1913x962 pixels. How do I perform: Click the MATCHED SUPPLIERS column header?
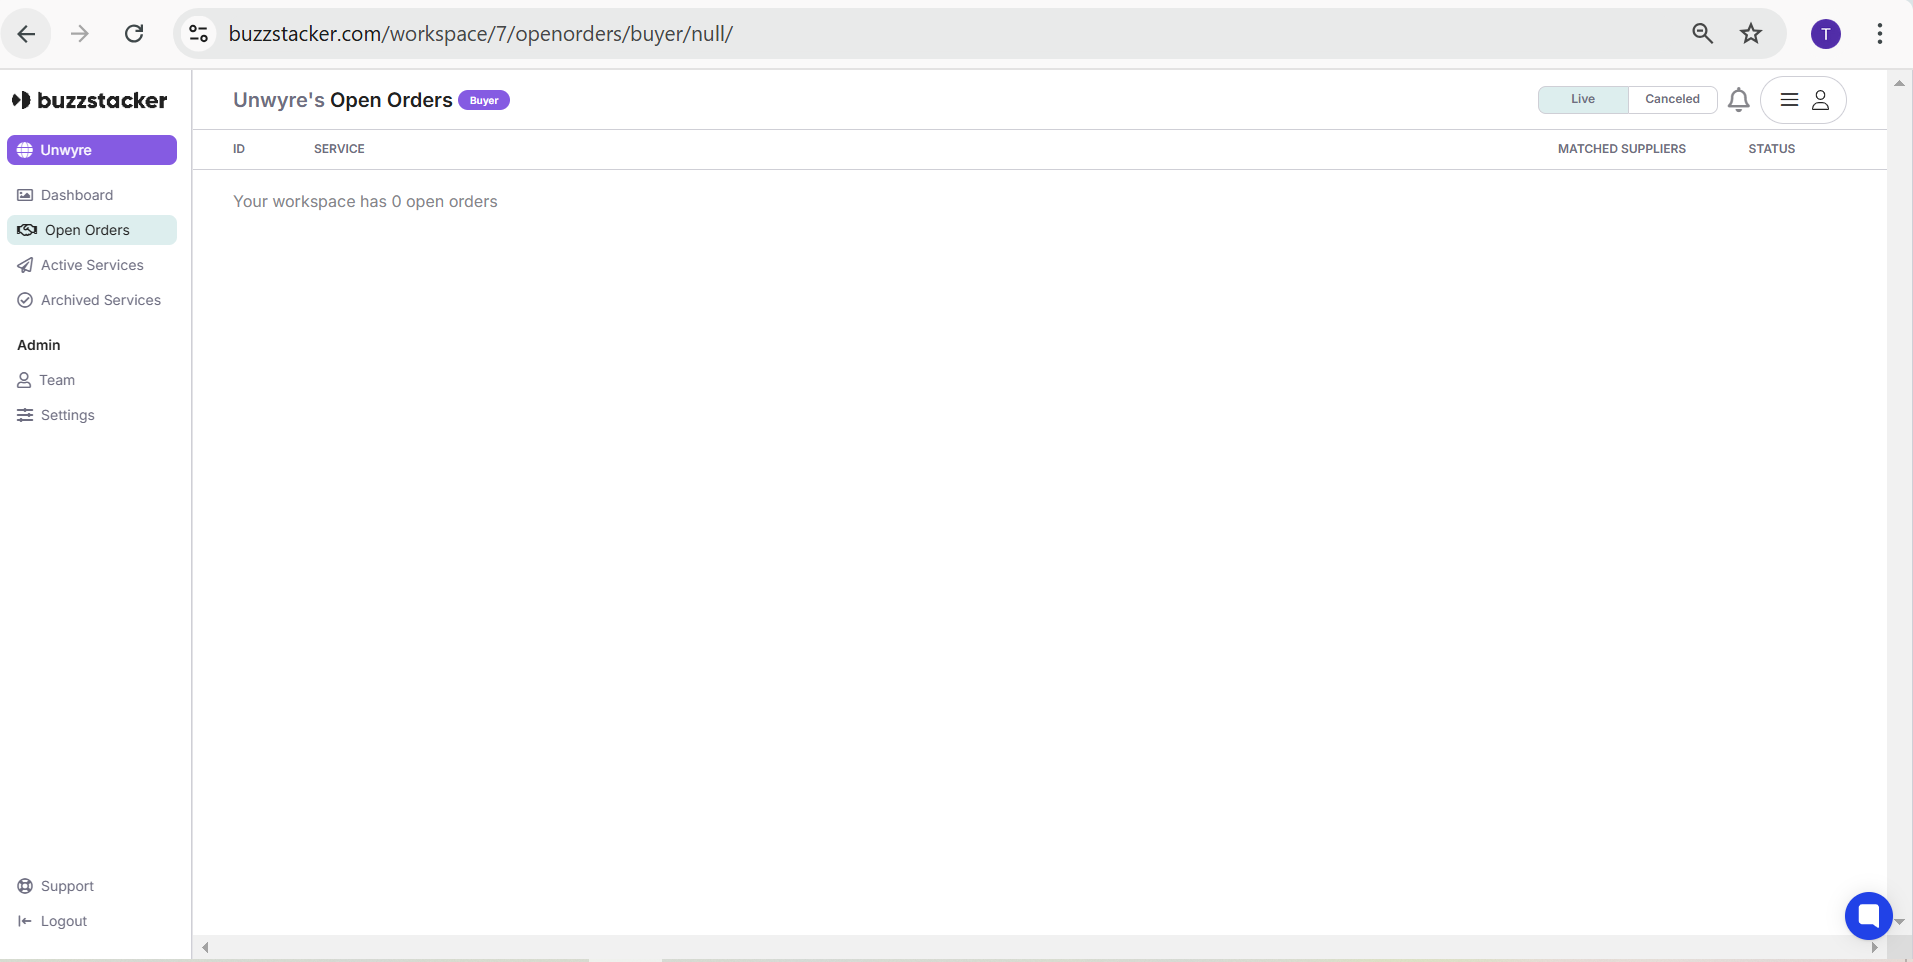(x=1622, y=149)
